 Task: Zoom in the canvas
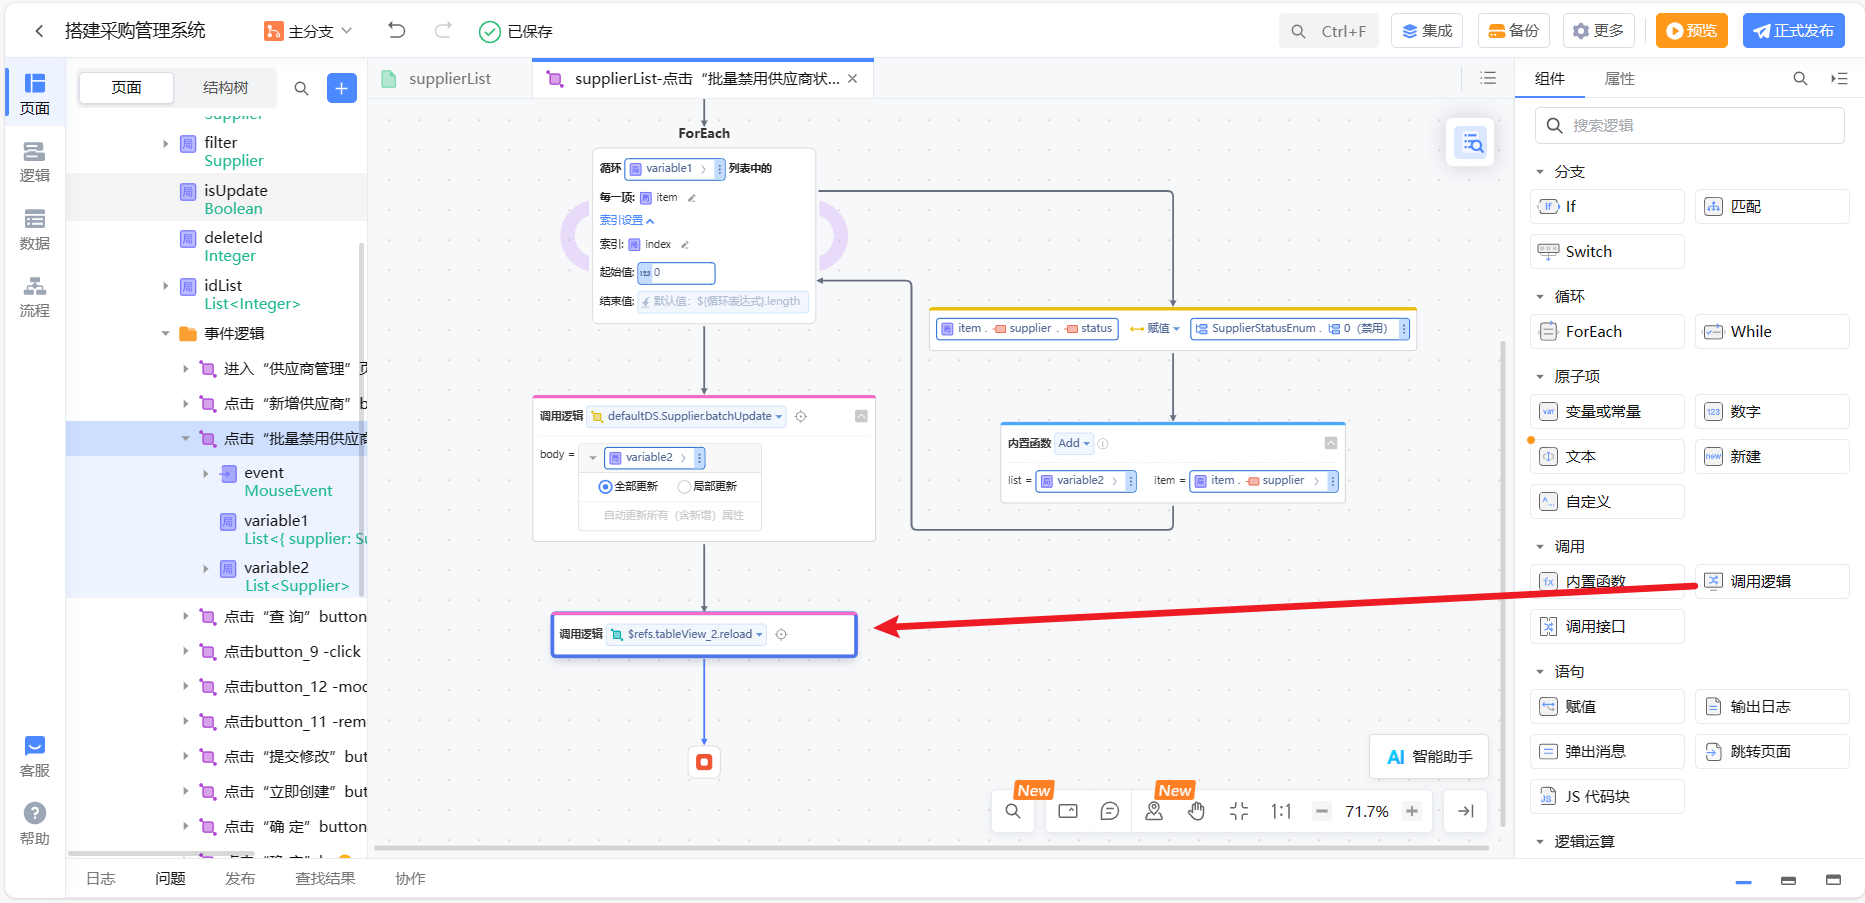(x=1412, y=811)
